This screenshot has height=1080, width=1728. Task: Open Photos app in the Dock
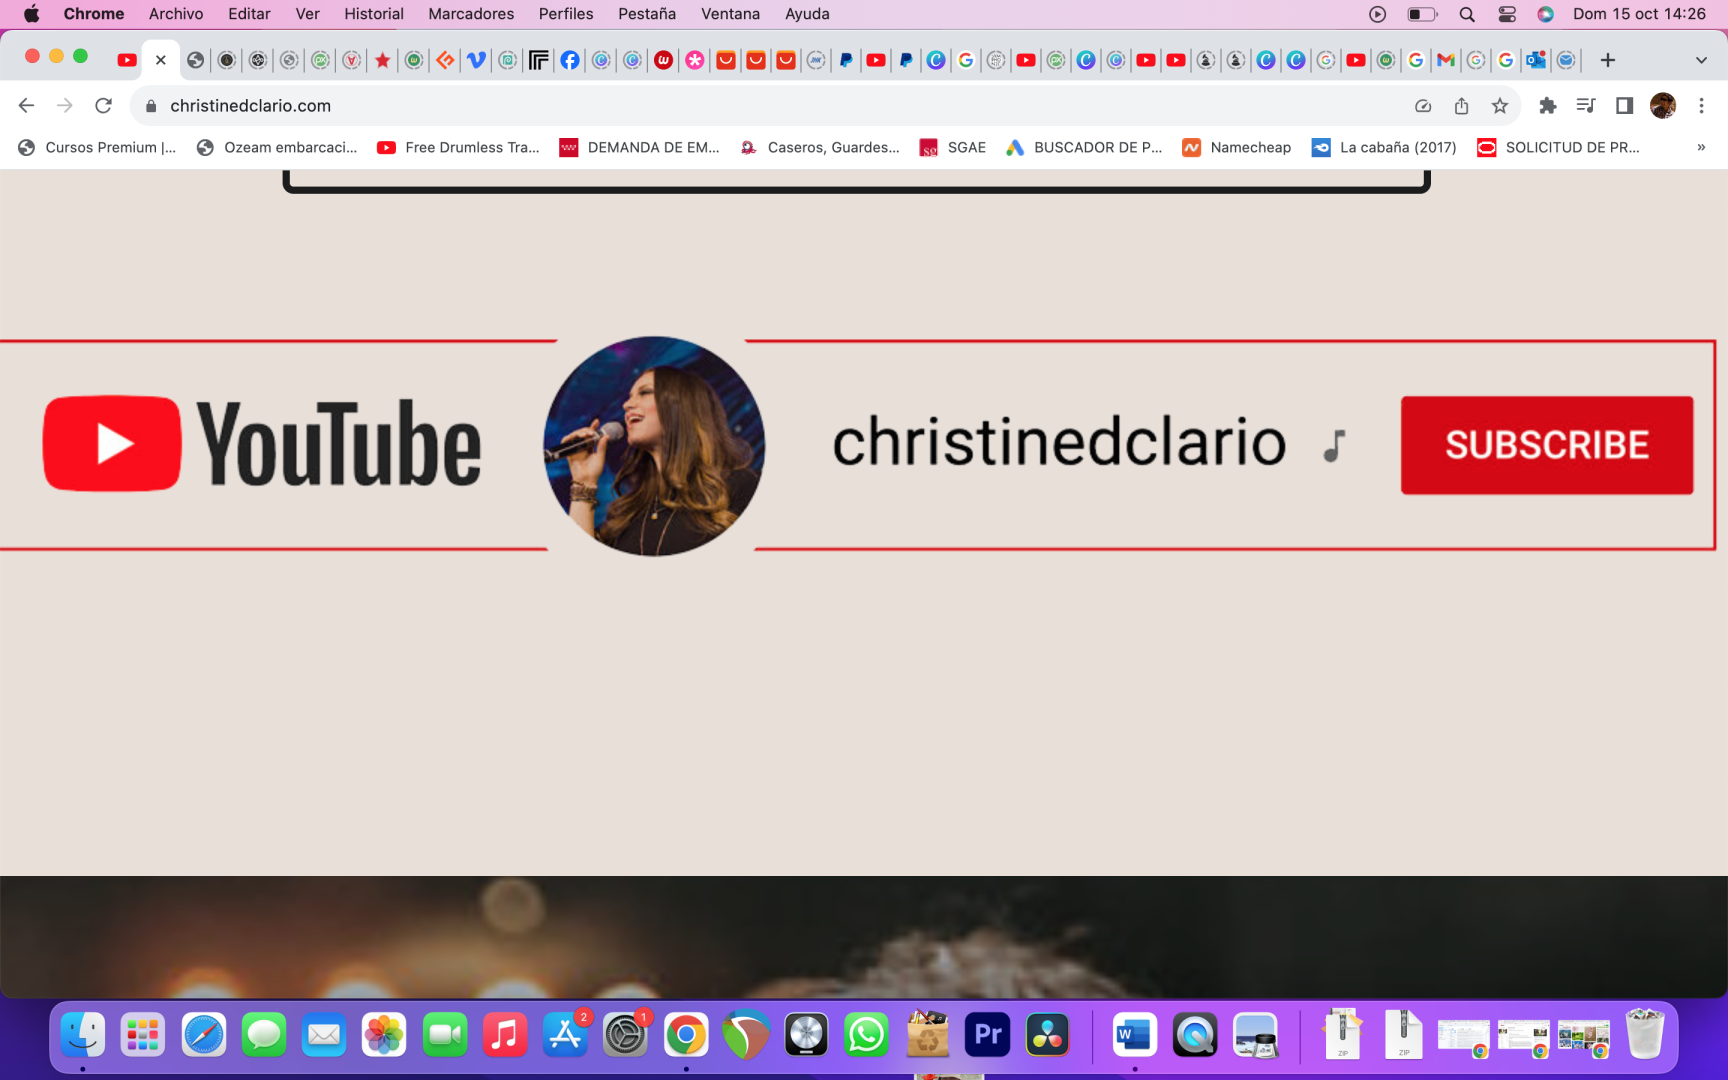(x=384, y=1035)
